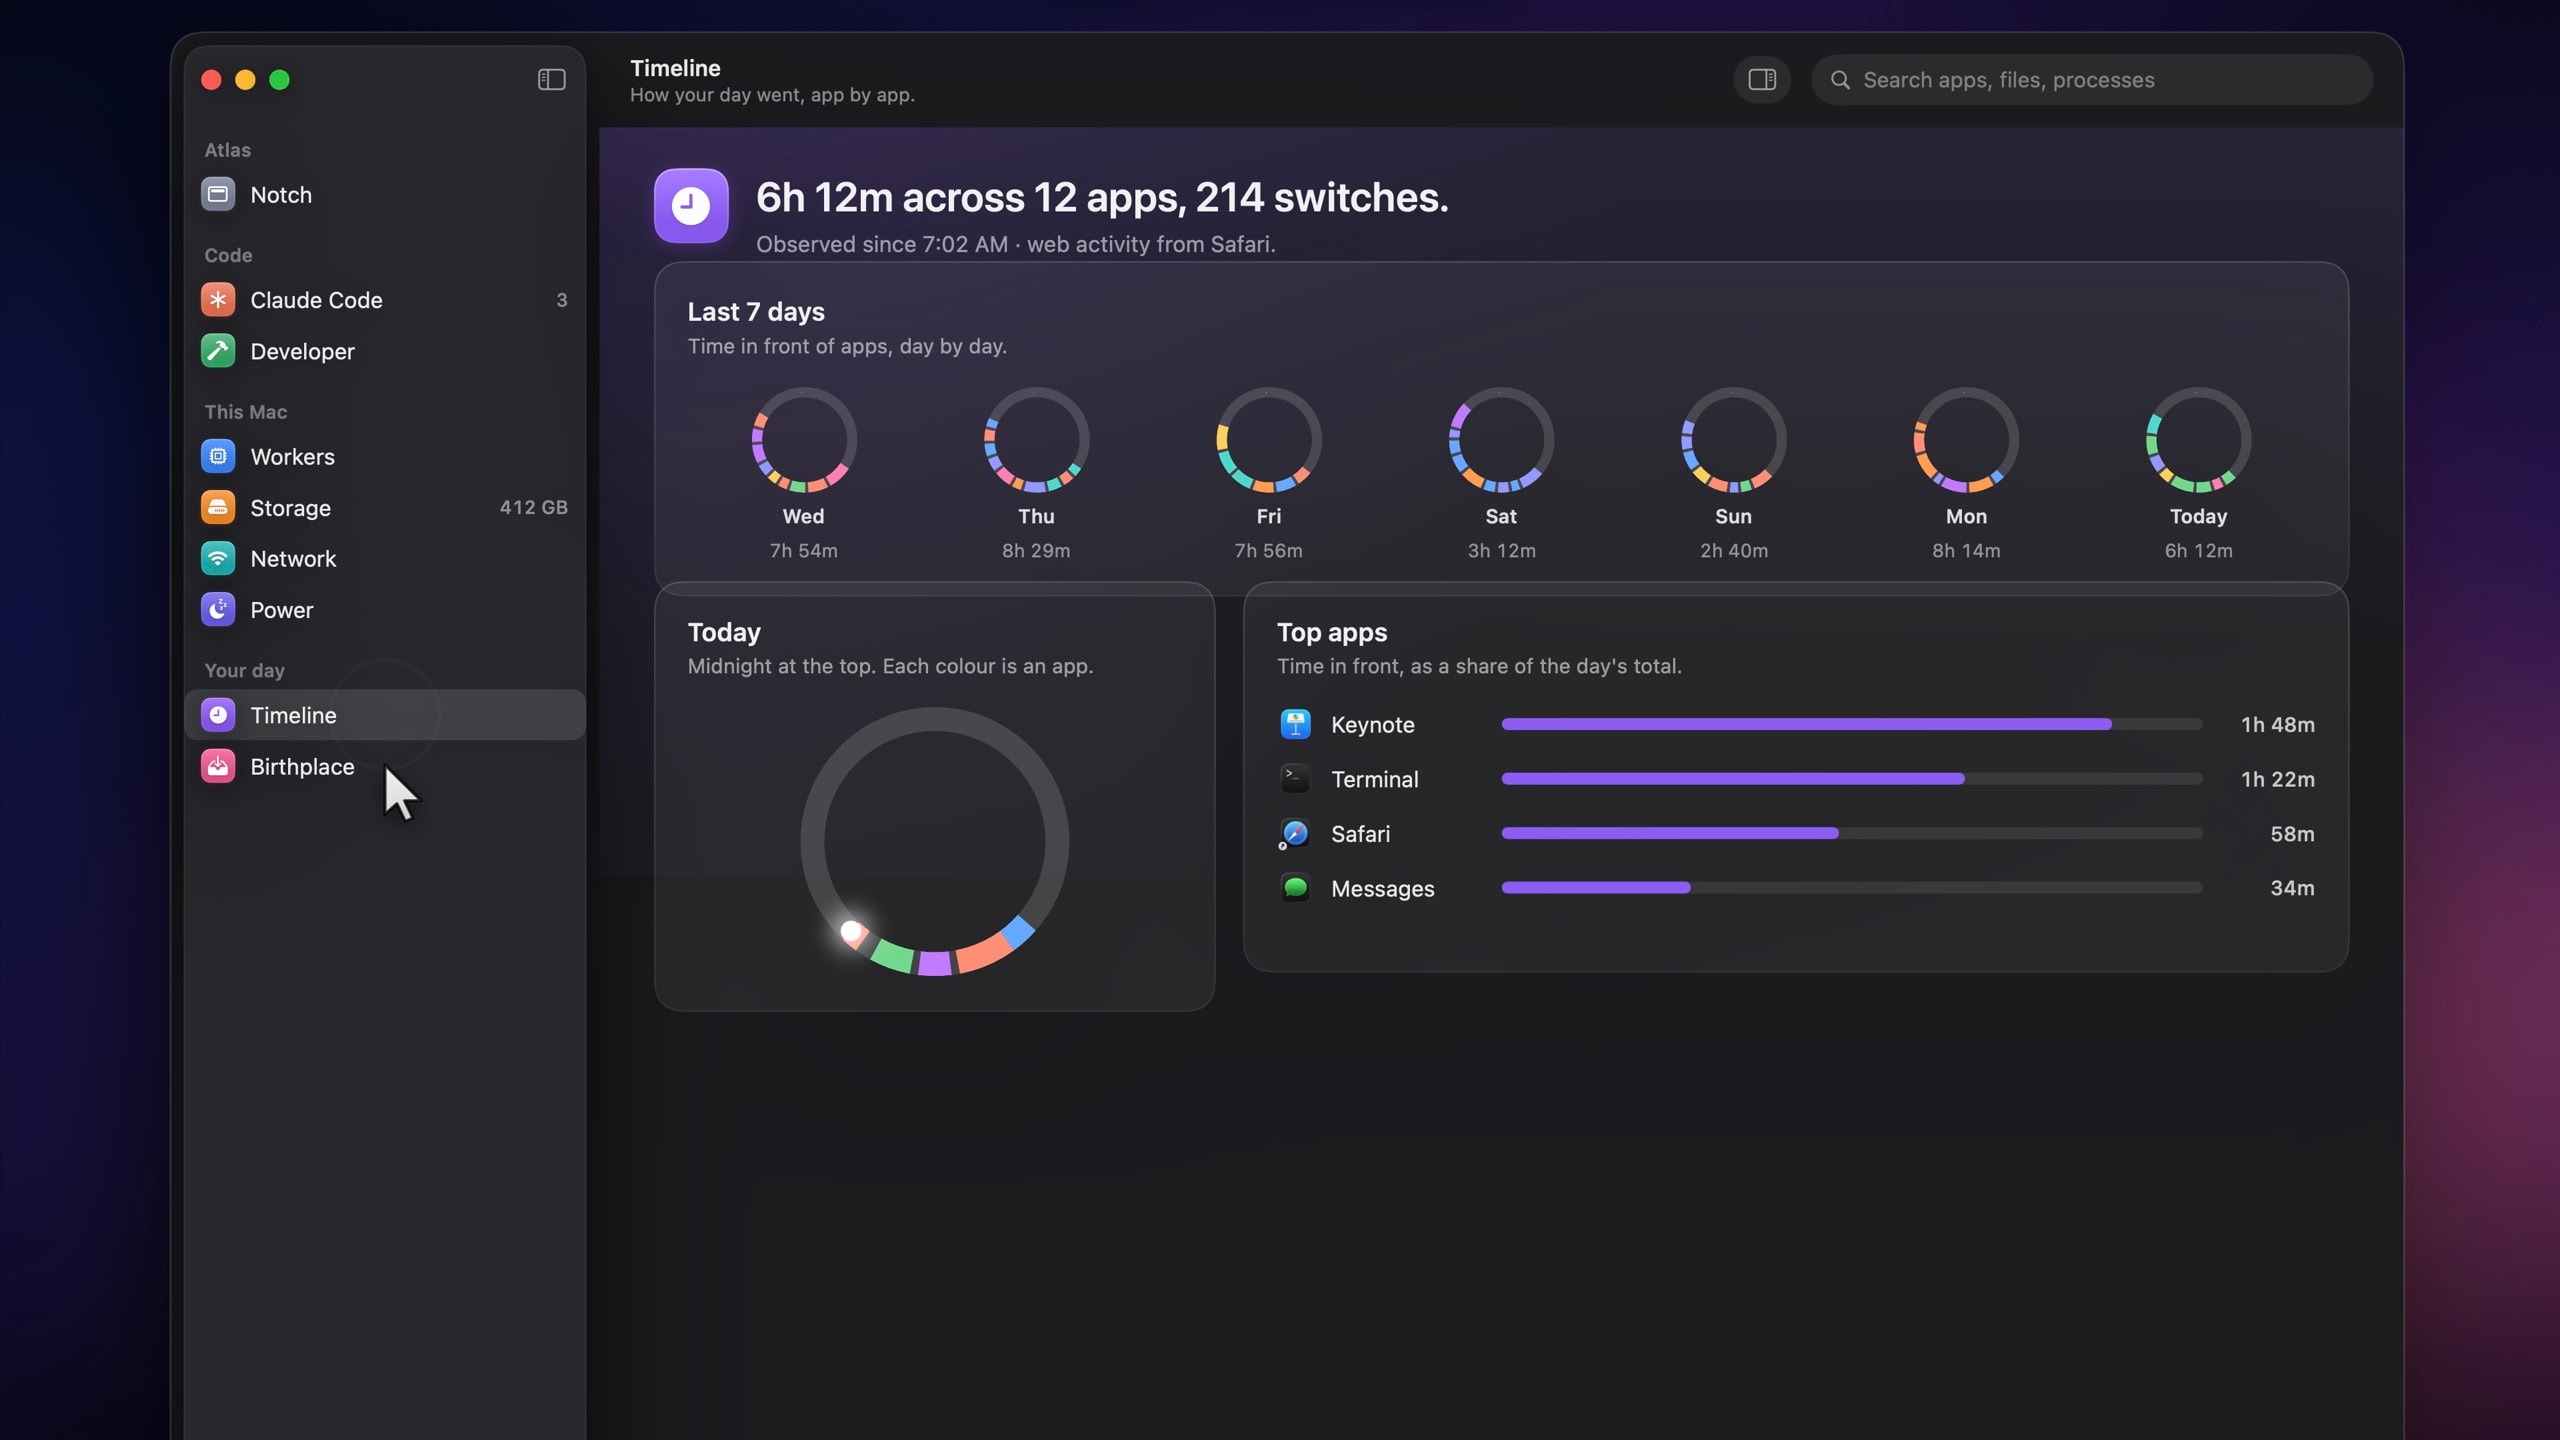Select the Today ring in Last 7 days

(x=2198, y=440)
